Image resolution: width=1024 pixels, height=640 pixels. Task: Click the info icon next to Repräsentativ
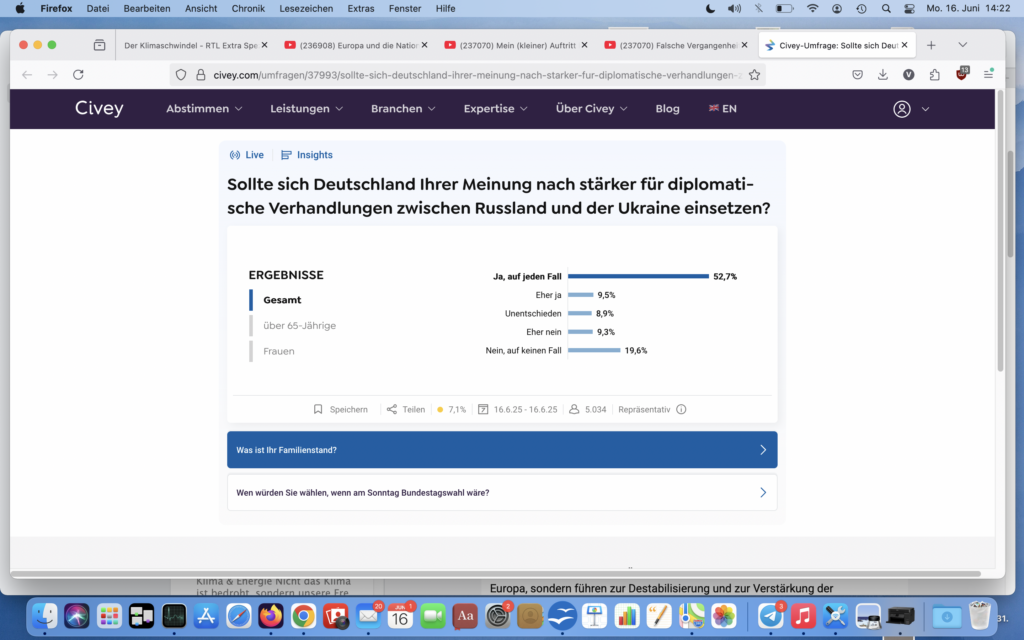[x=681, y=409]
